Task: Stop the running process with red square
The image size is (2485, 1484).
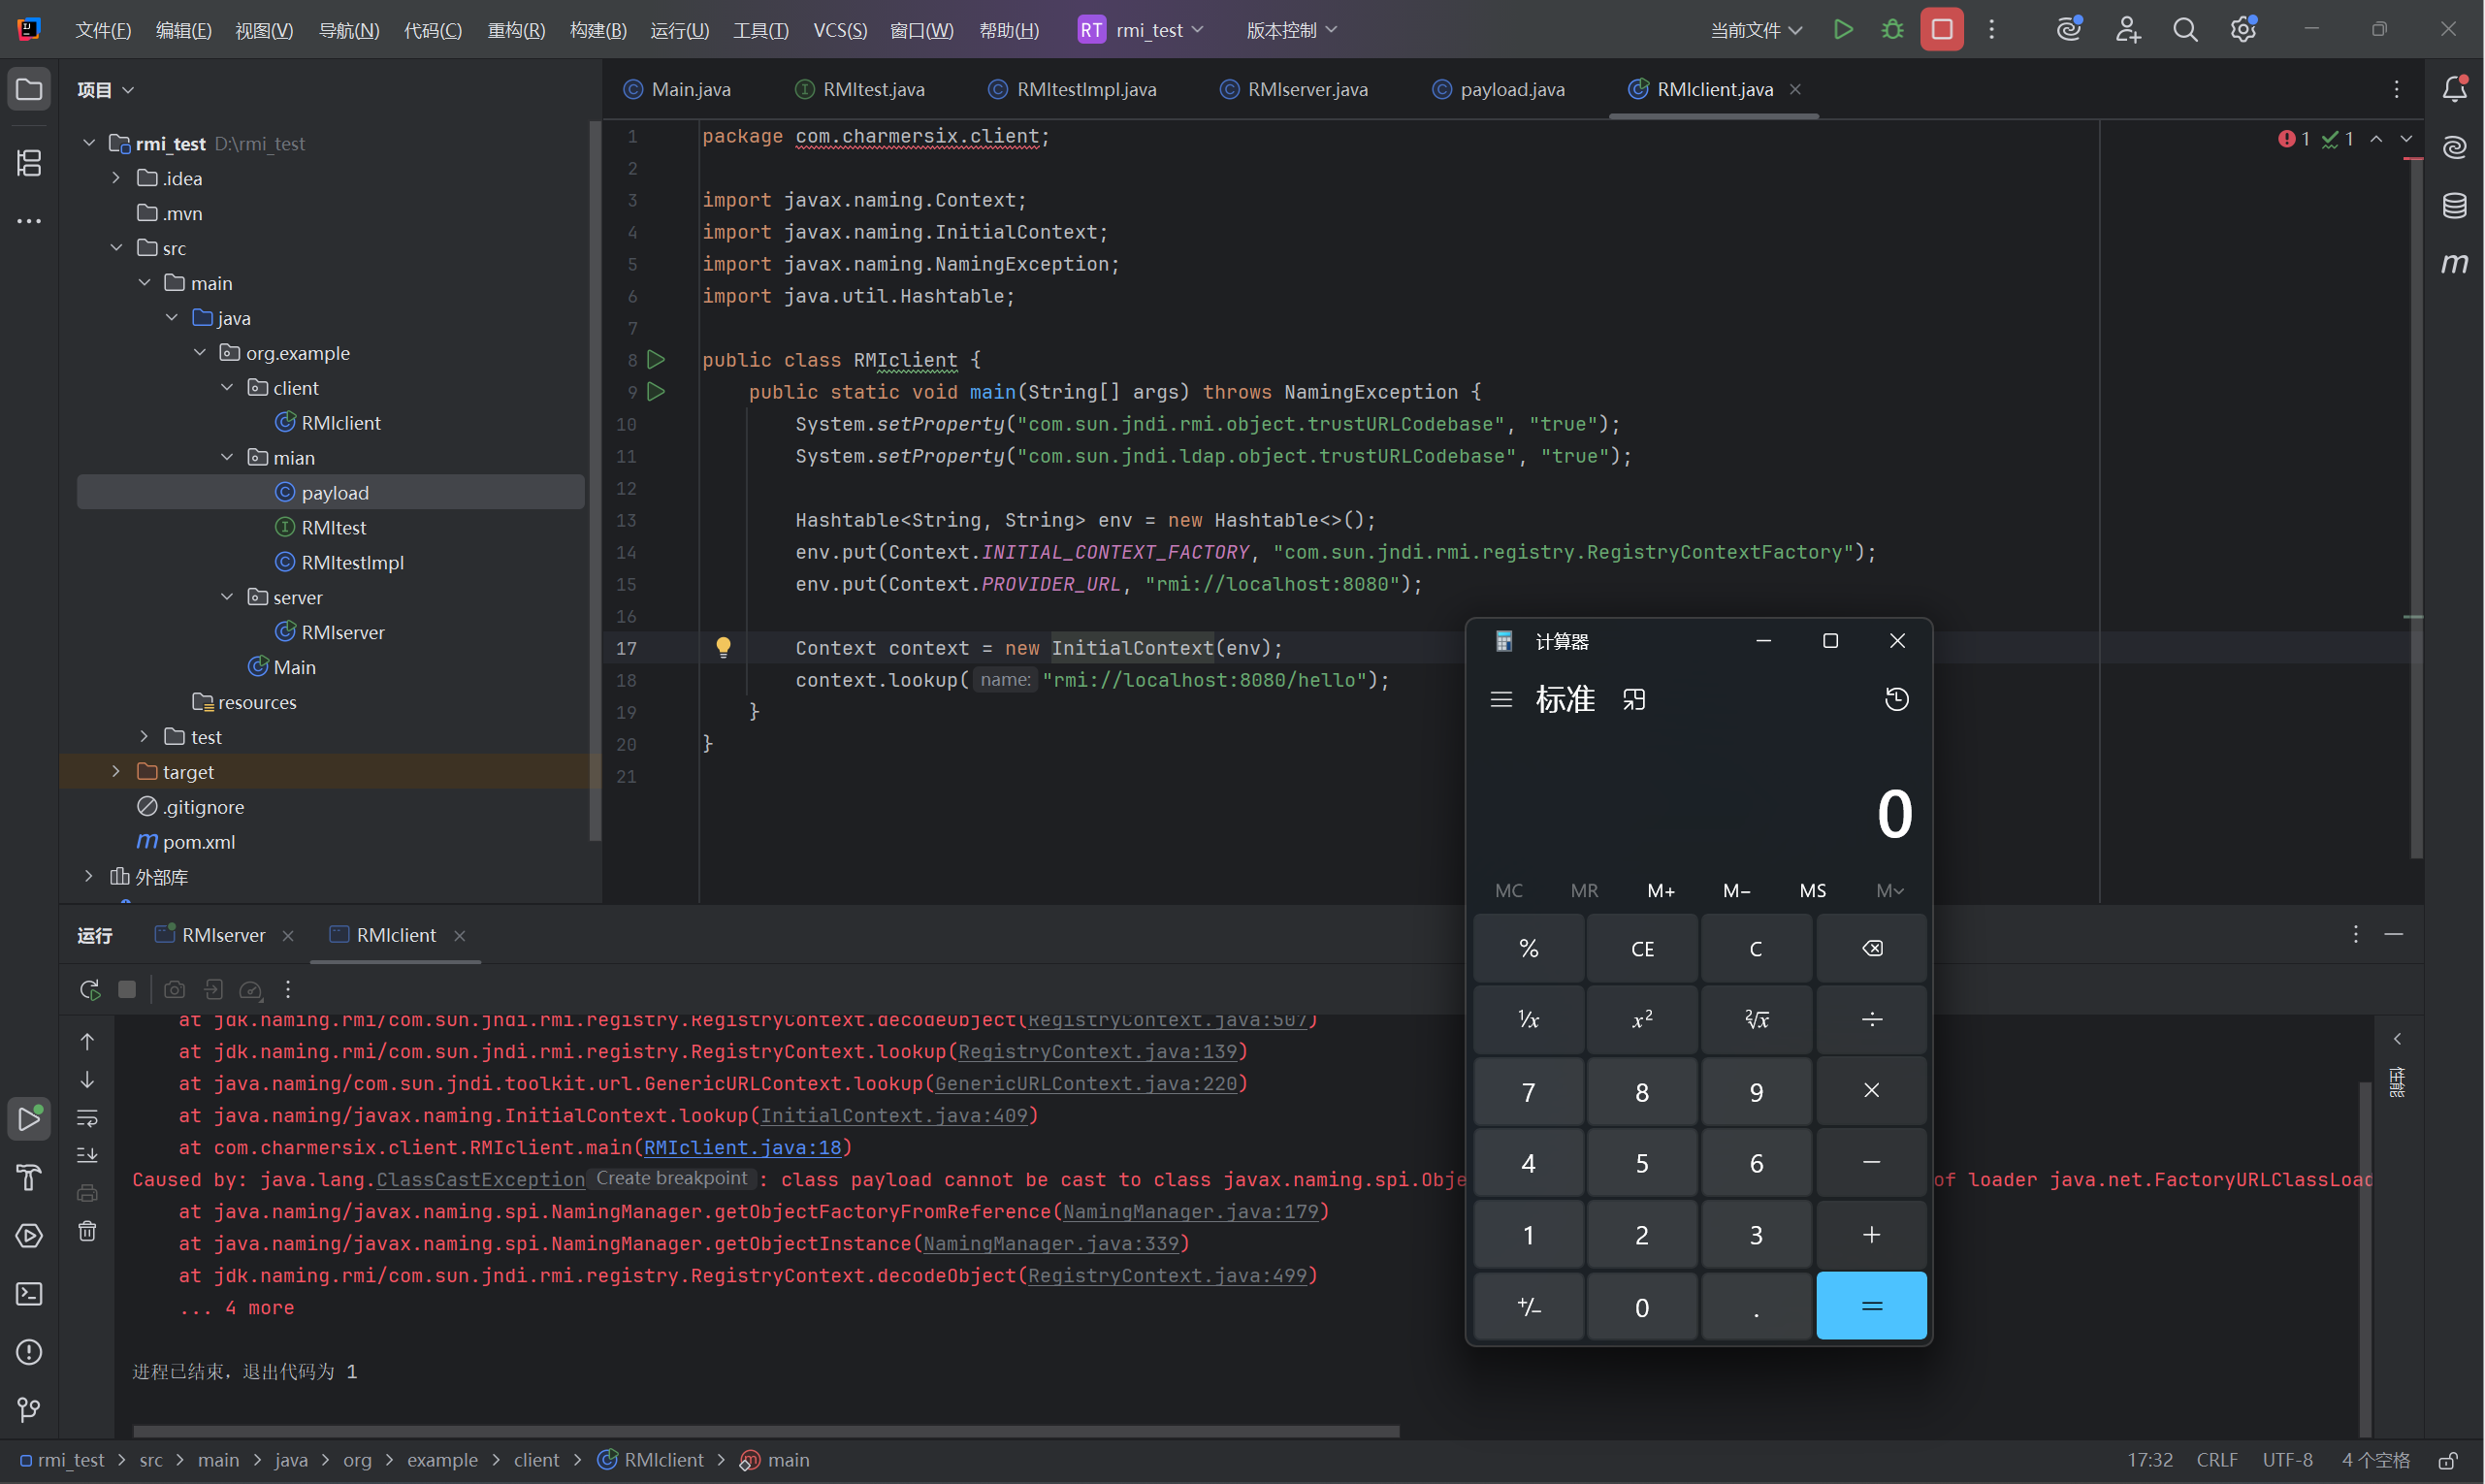Action: pos(1941,30)
